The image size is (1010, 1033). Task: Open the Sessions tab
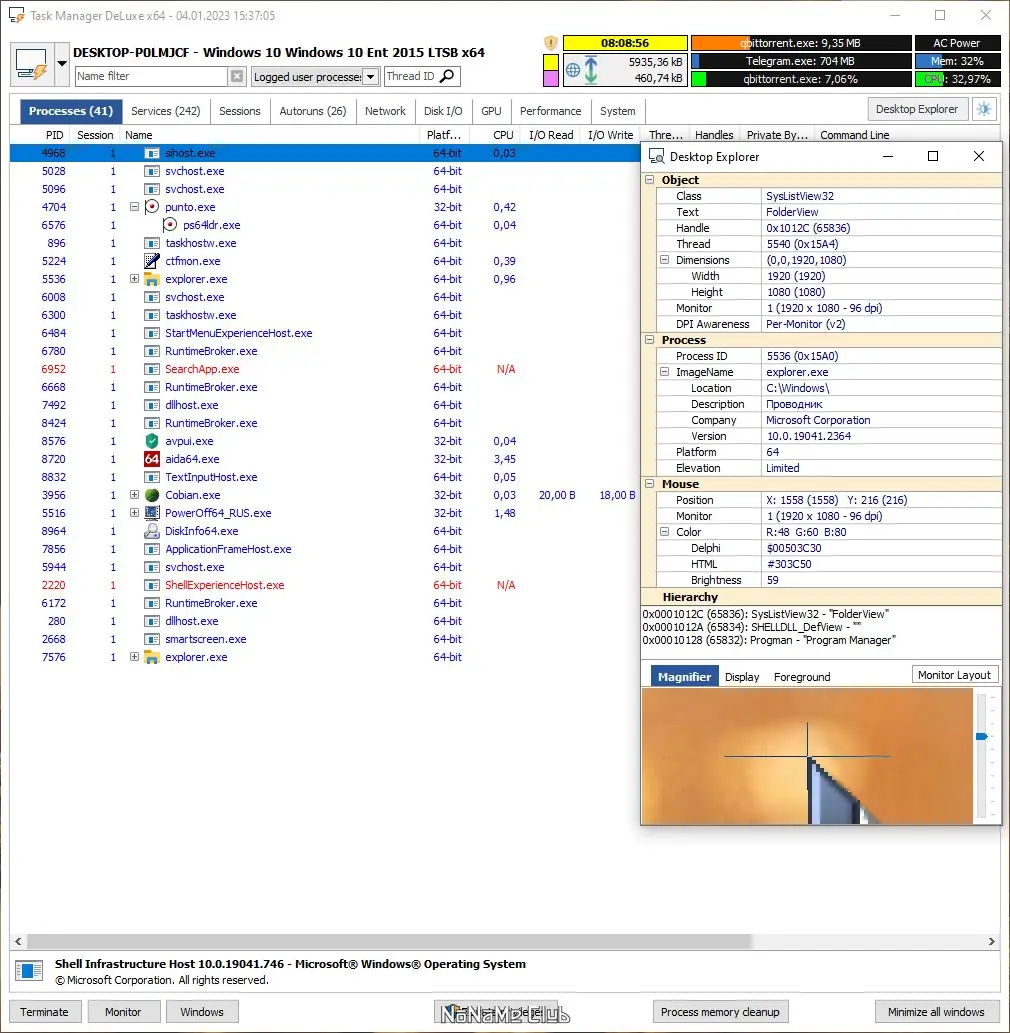click(x=240, y=111)
